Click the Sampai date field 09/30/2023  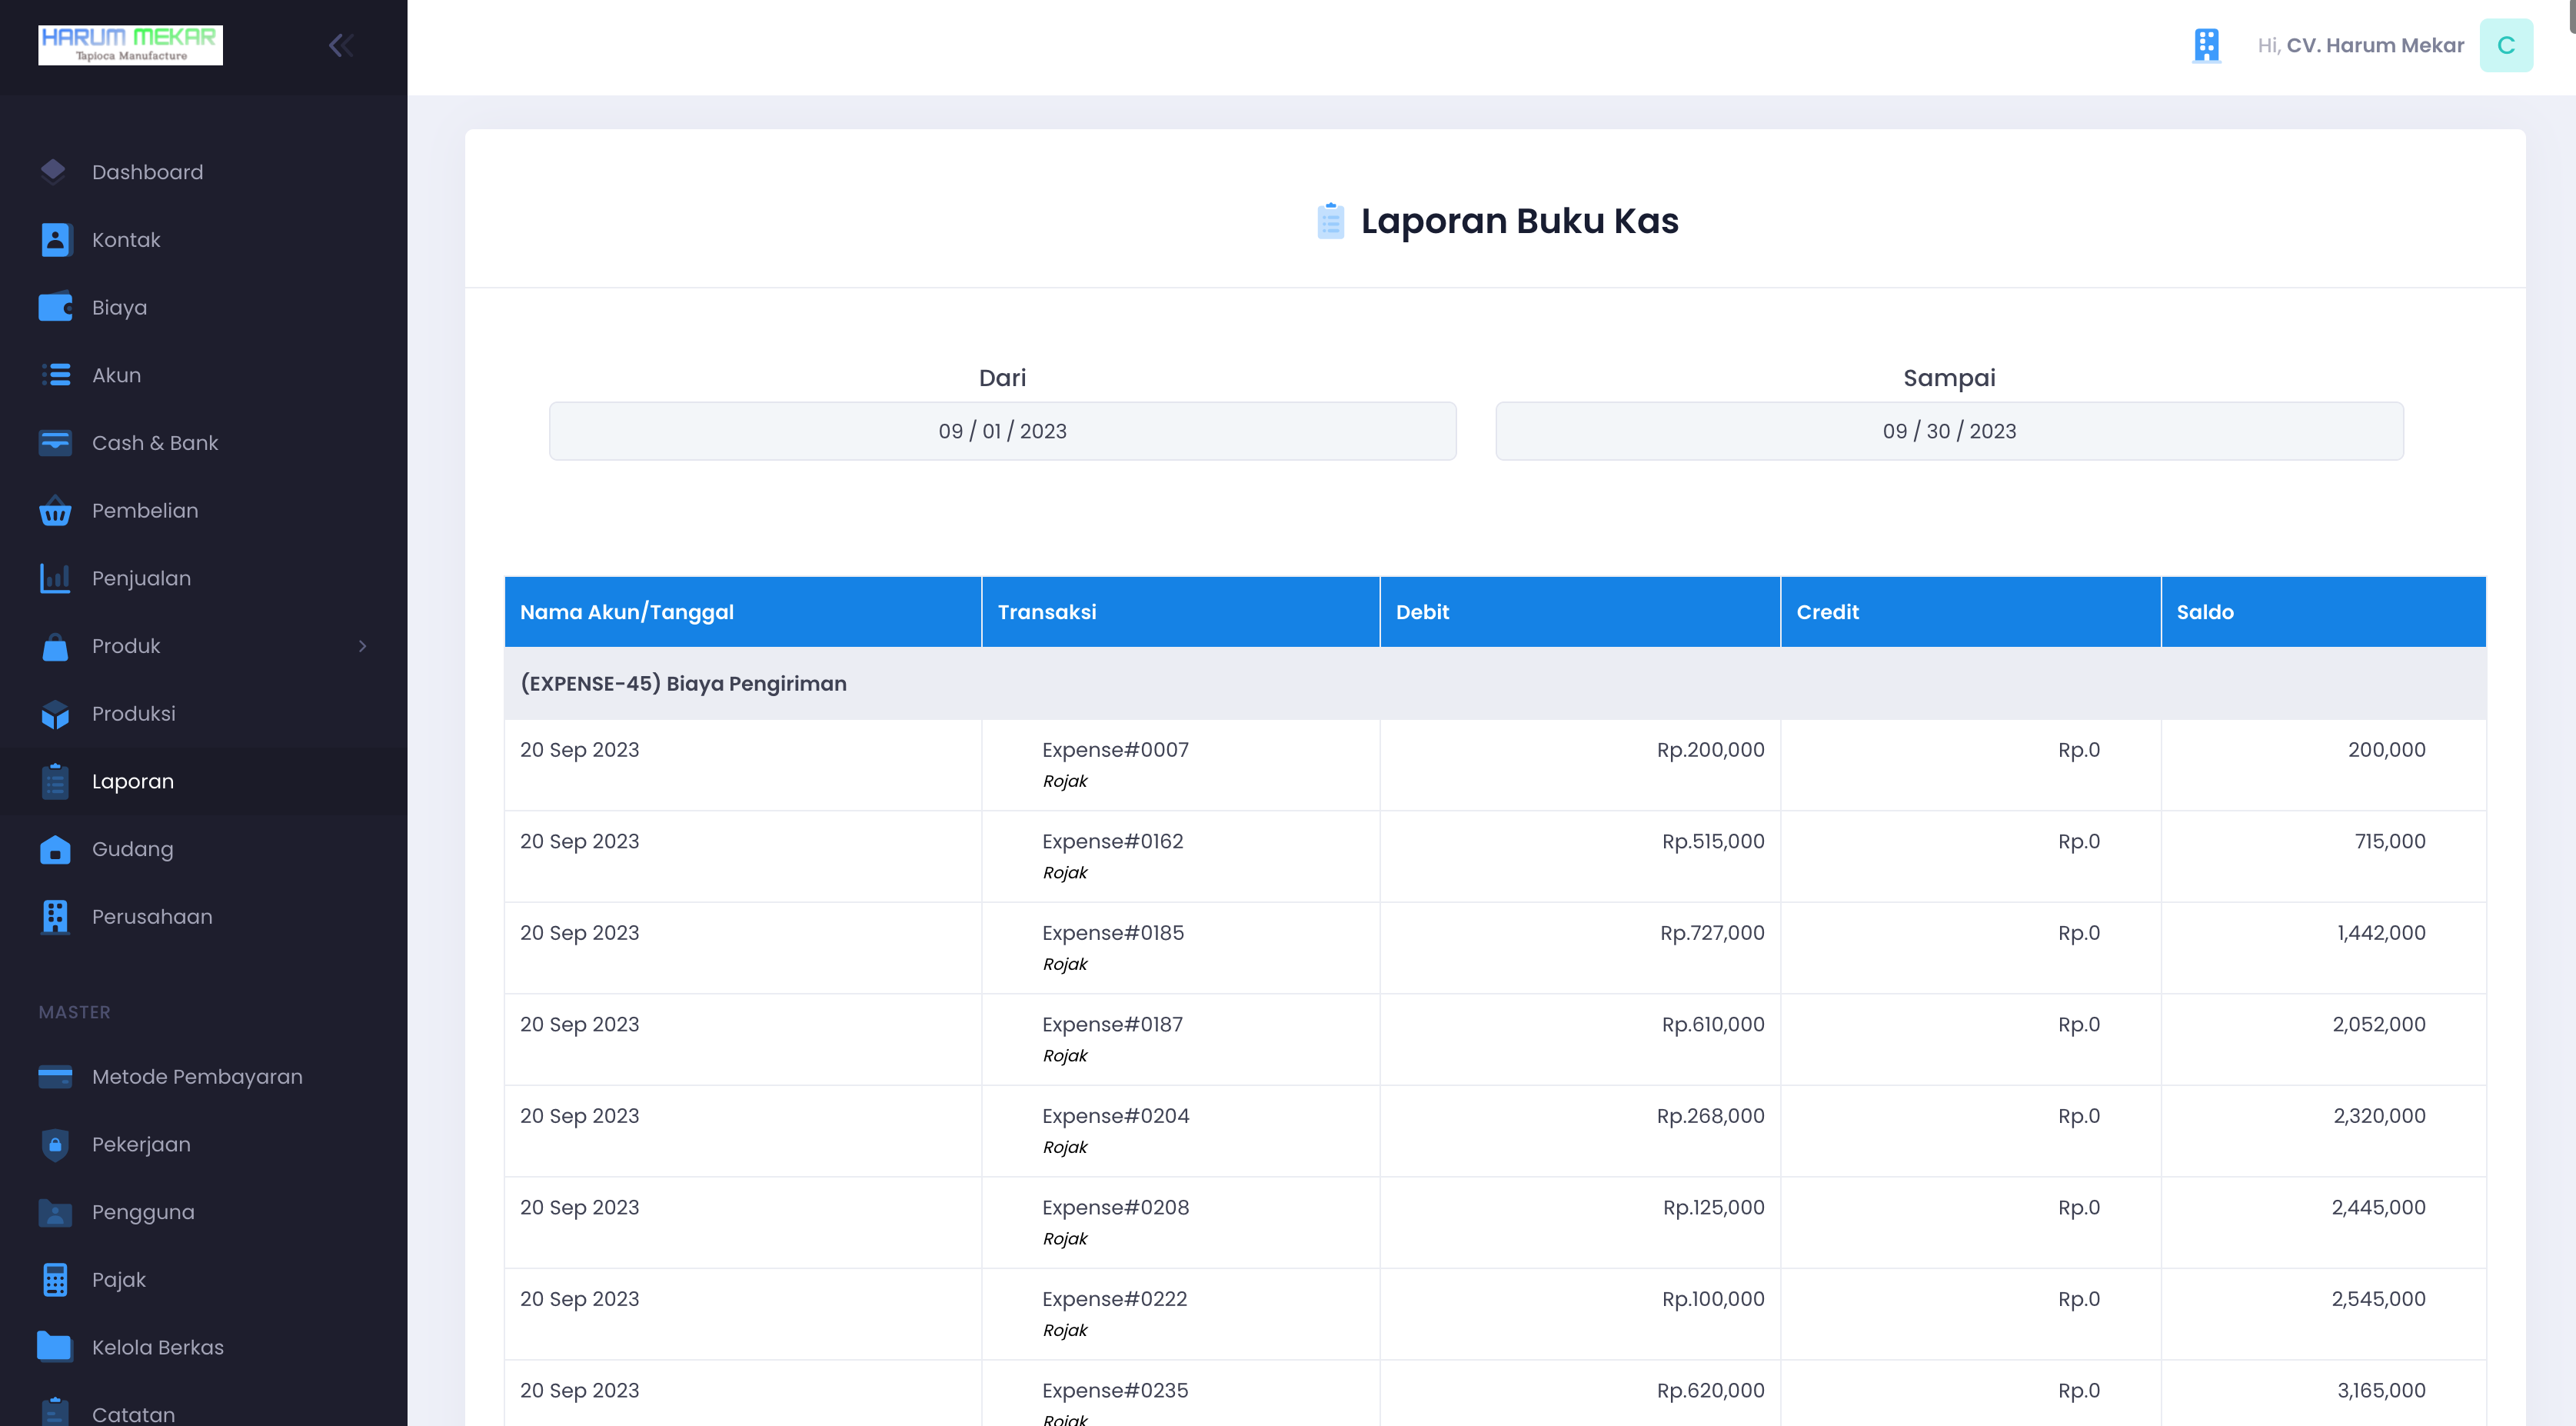coord(1949,431)
